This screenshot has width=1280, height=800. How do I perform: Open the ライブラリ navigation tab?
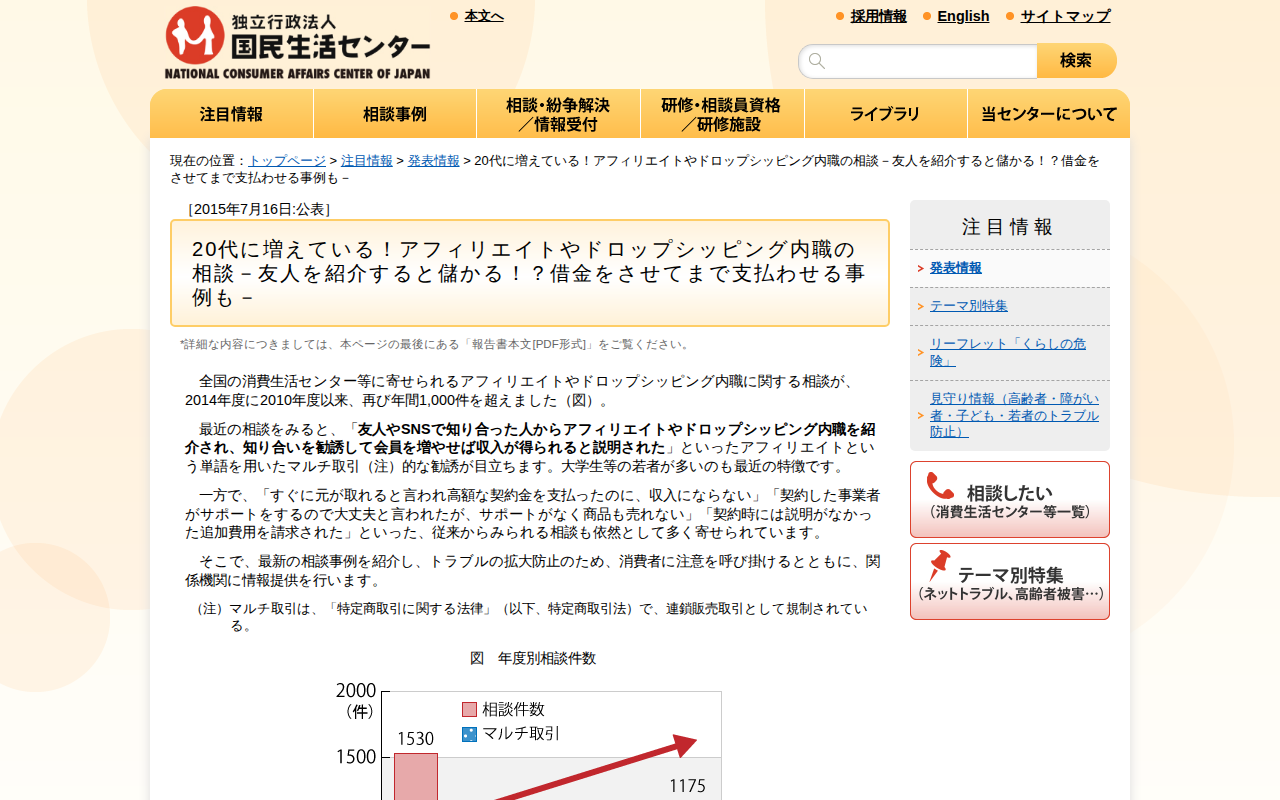tap(885, 114)
